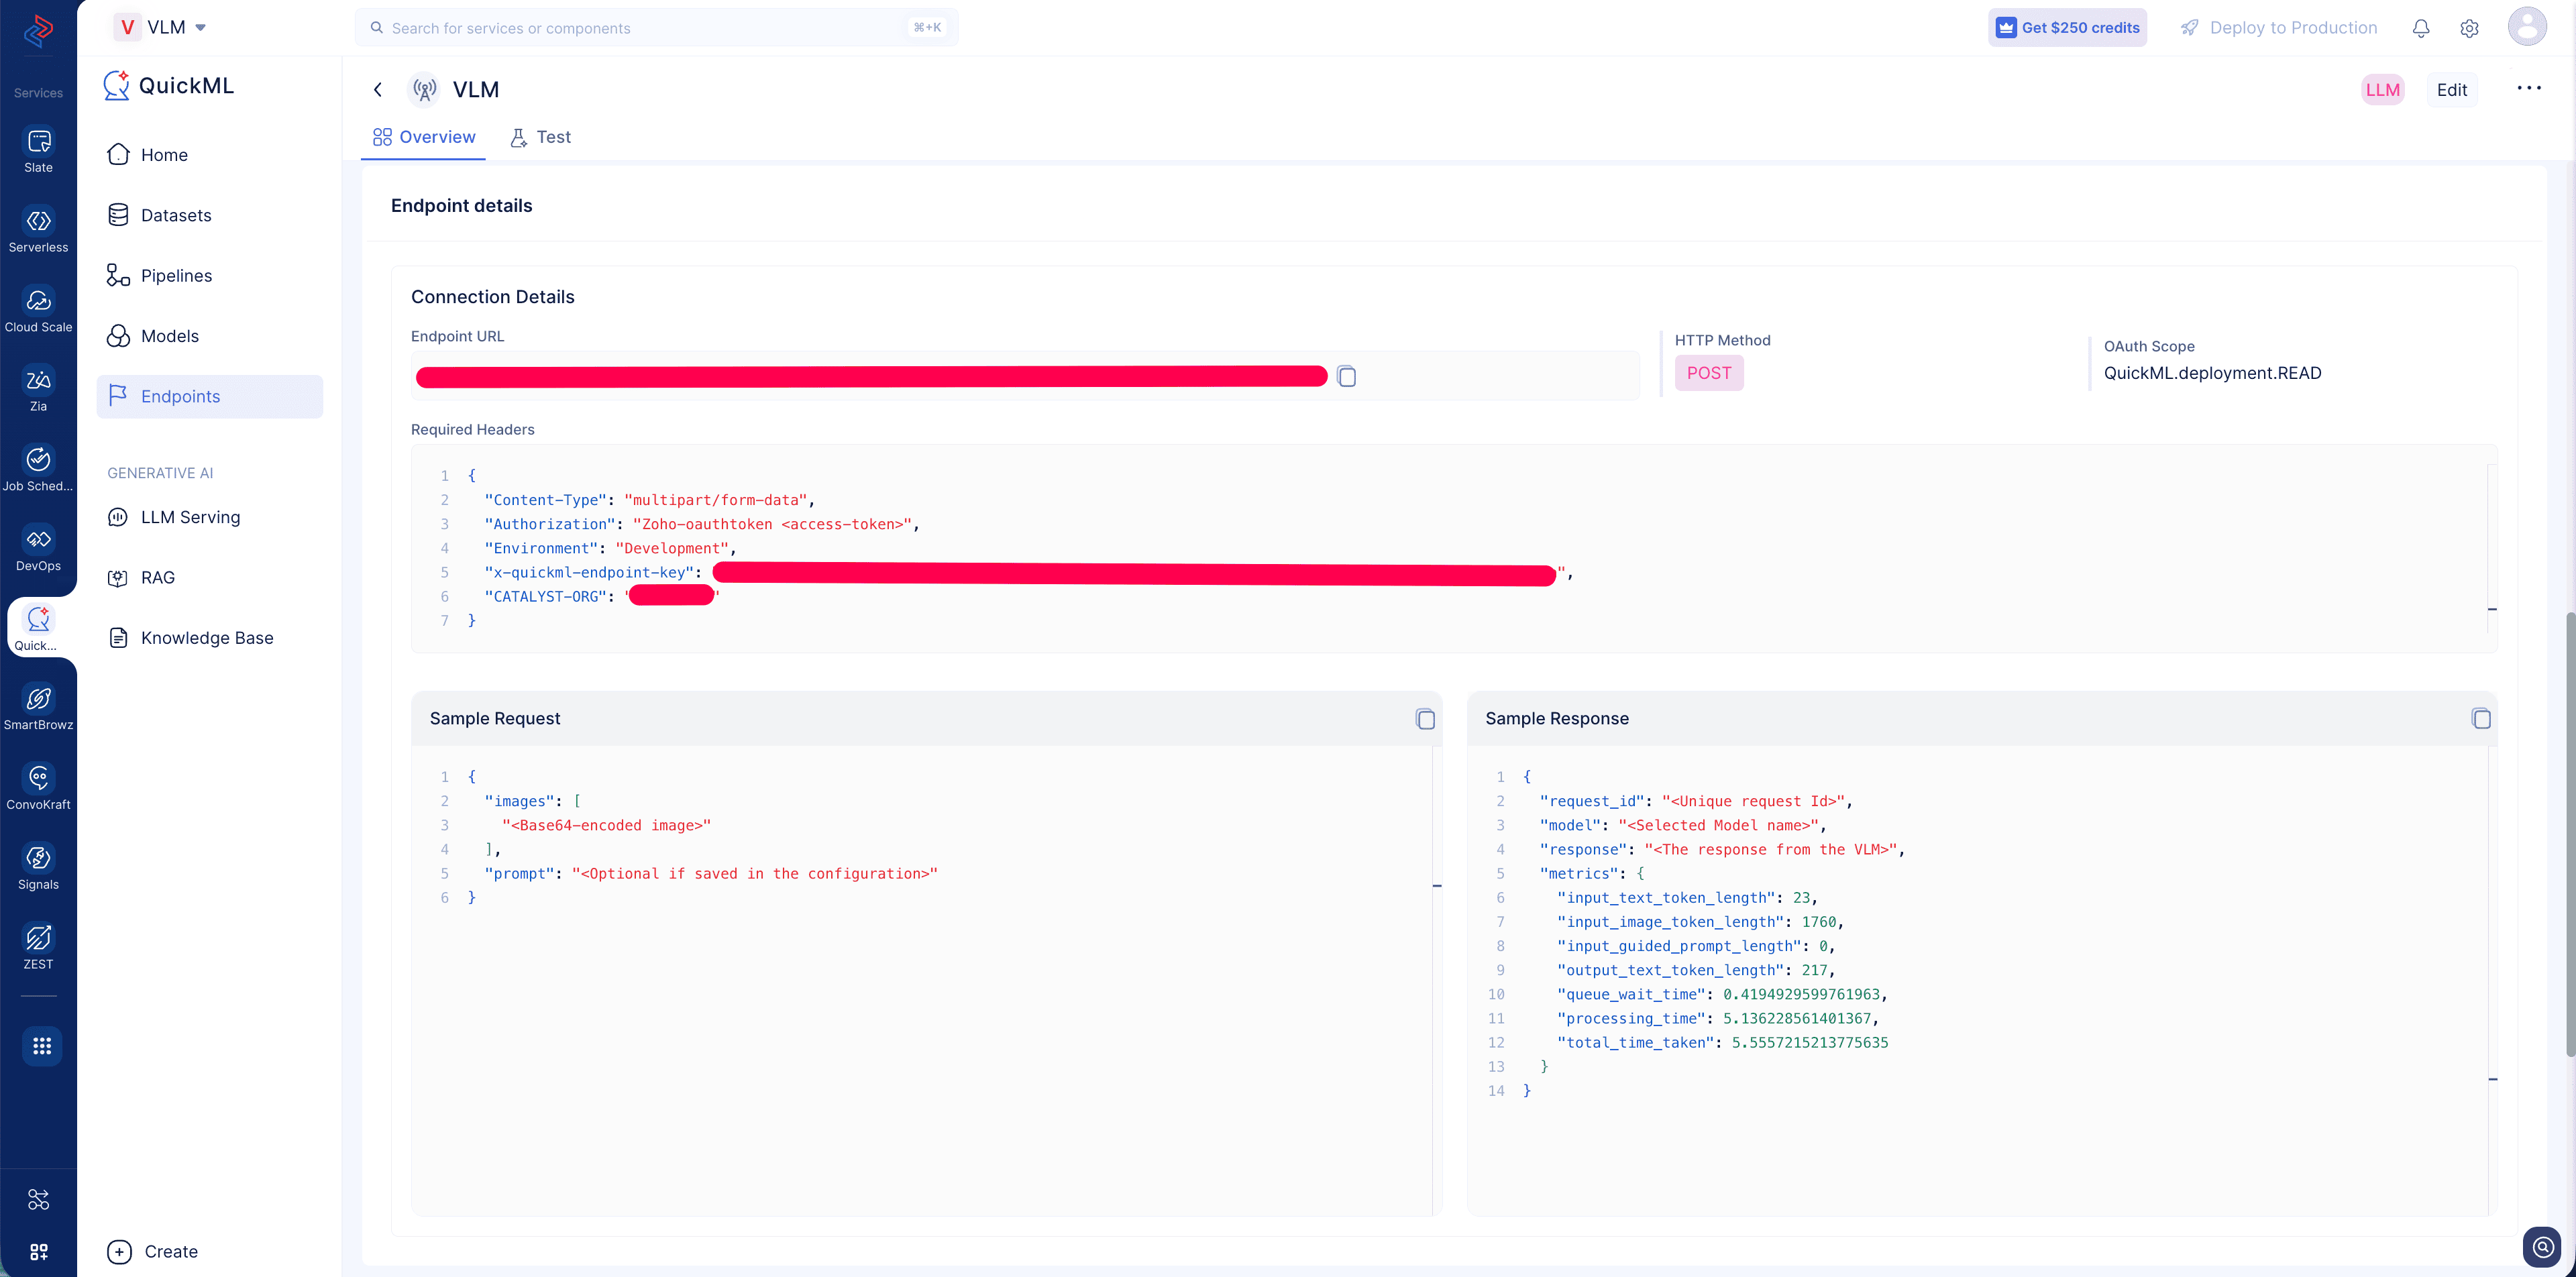Open the QuickML service icon

pyautogui.click(x=38, y=628)
